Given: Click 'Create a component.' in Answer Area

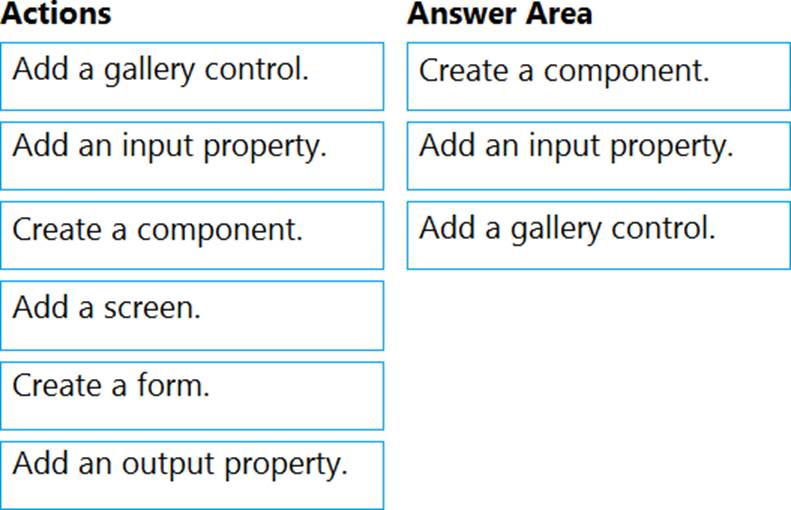Looking at the screenshot, I should click(599, 77).
